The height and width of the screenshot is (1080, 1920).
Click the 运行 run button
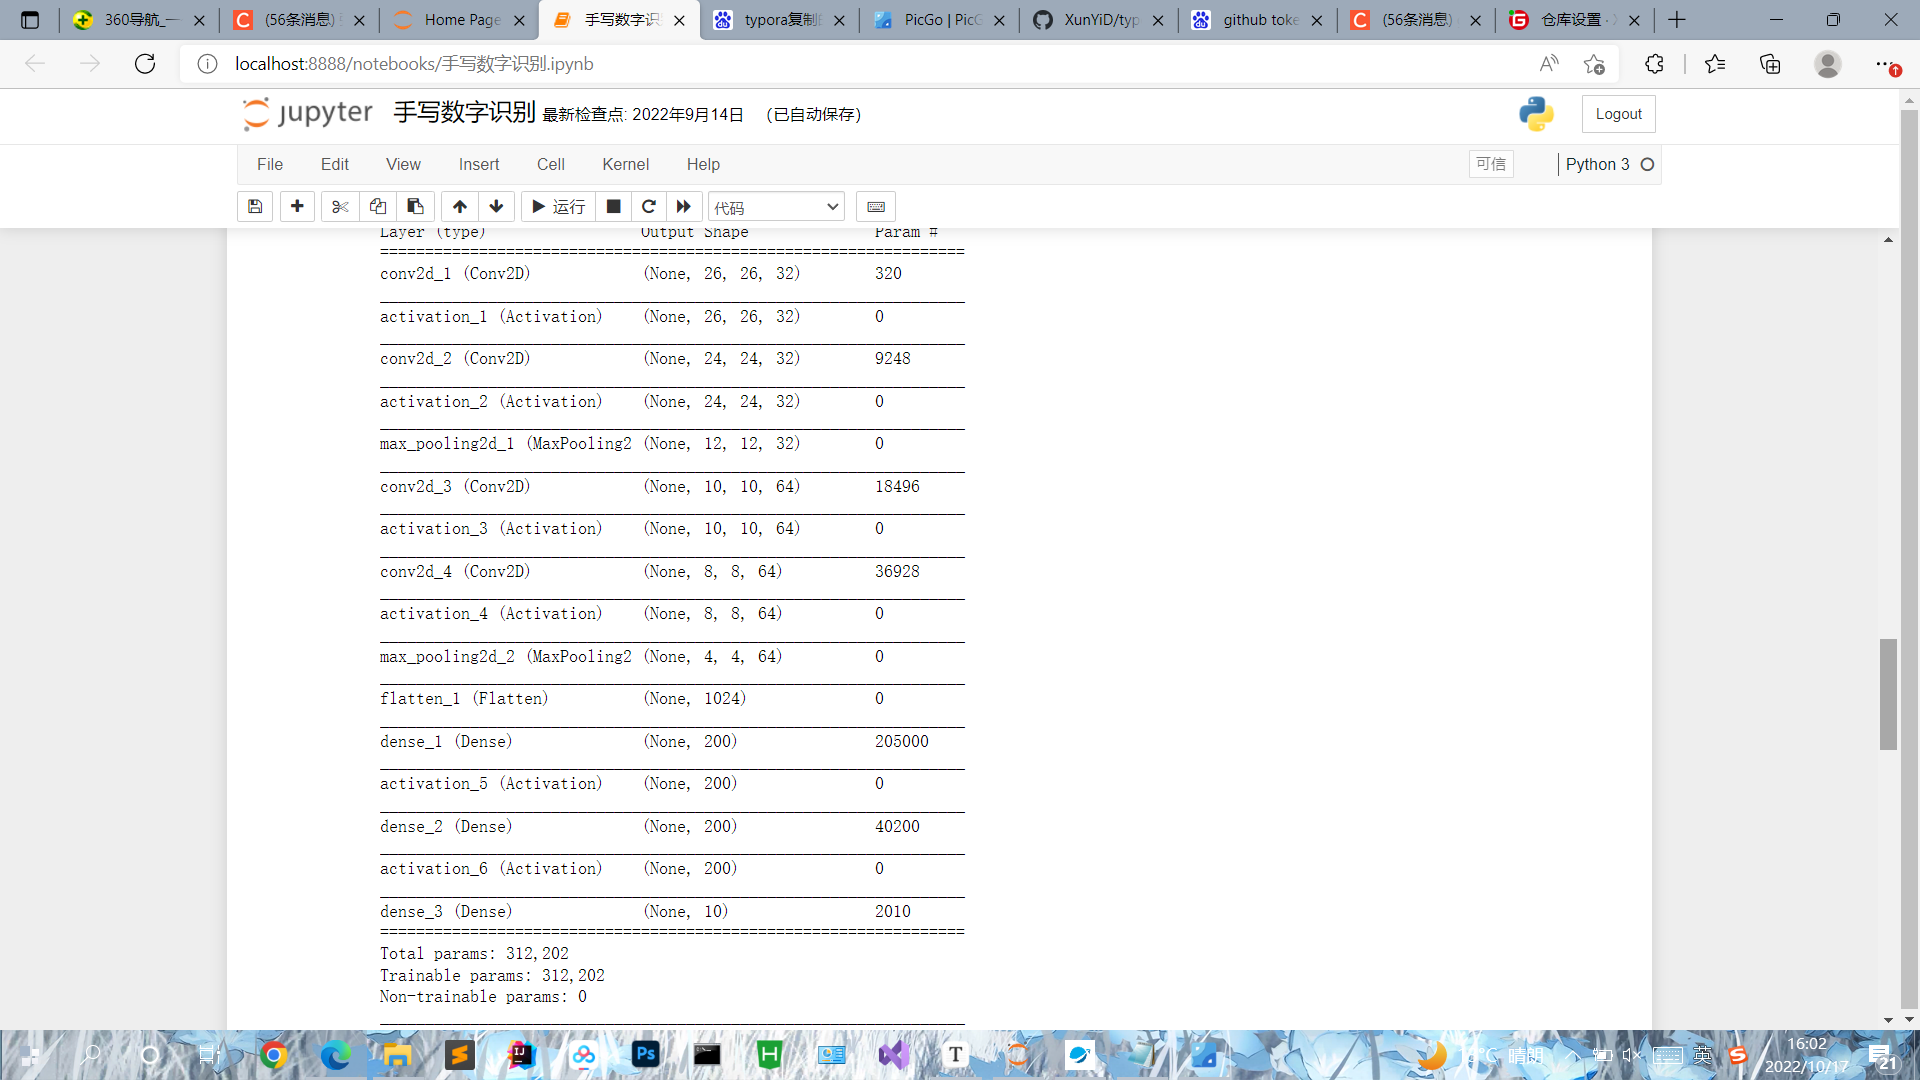click(x=558, y=207)
